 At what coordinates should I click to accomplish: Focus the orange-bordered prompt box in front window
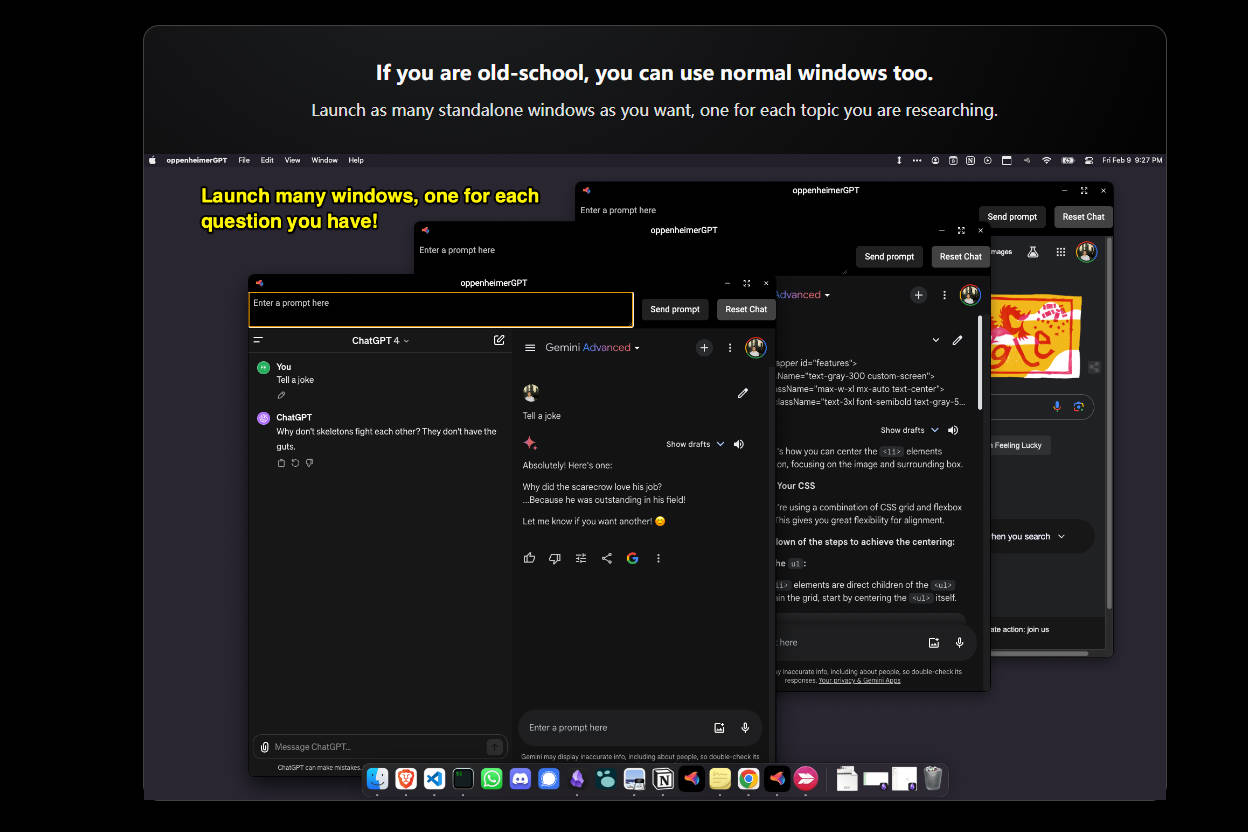point(441,309)
